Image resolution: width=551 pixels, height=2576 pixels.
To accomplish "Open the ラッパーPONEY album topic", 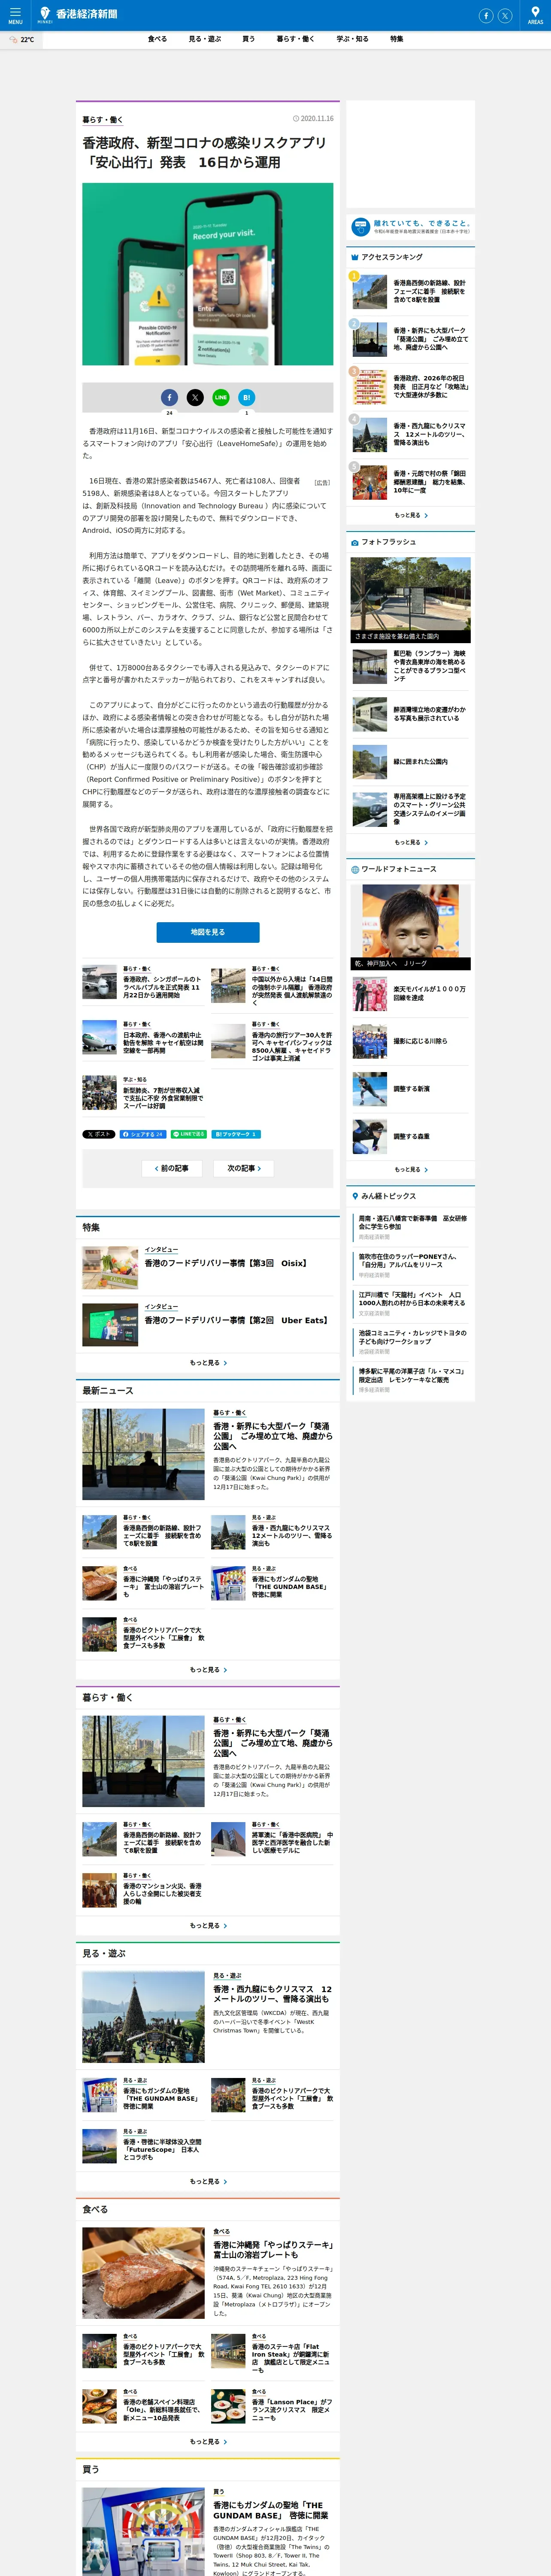I will tap(408, 1260).
